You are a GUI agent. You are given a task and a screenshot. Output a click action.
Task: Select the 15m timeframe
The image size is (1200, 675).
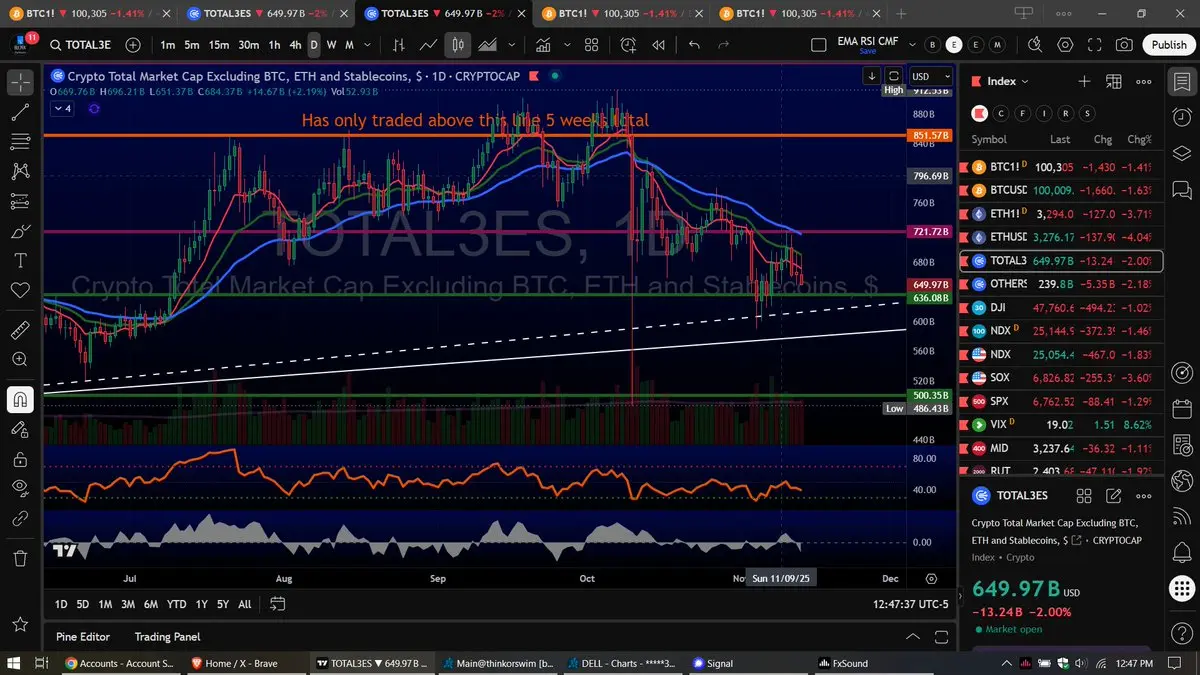coord(219,45)
